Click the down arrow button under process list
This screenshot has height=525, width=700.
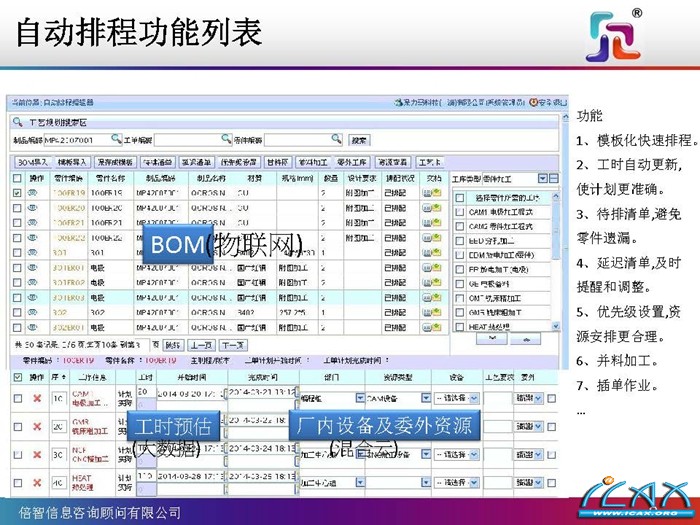[x=492, y=339]
